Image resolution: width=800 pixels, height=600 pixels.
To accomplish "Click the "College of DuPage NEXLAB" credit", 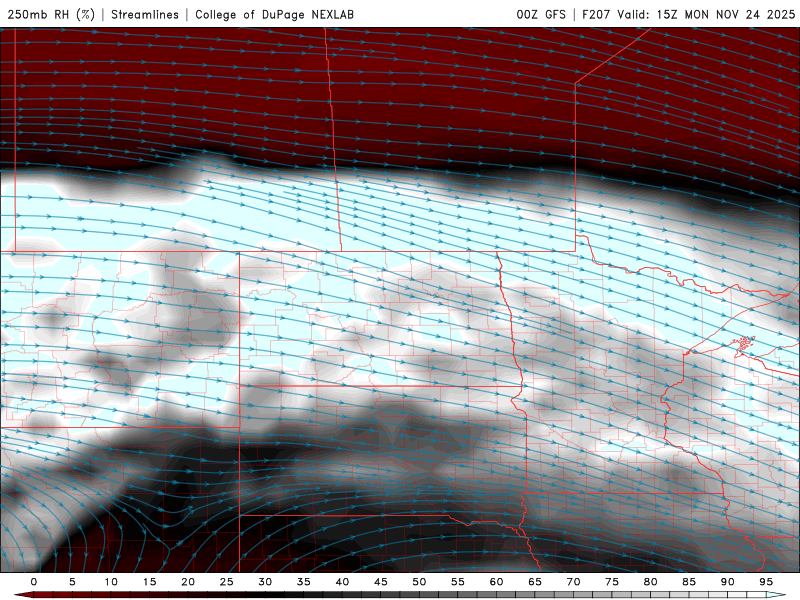I will pos(274,14).
